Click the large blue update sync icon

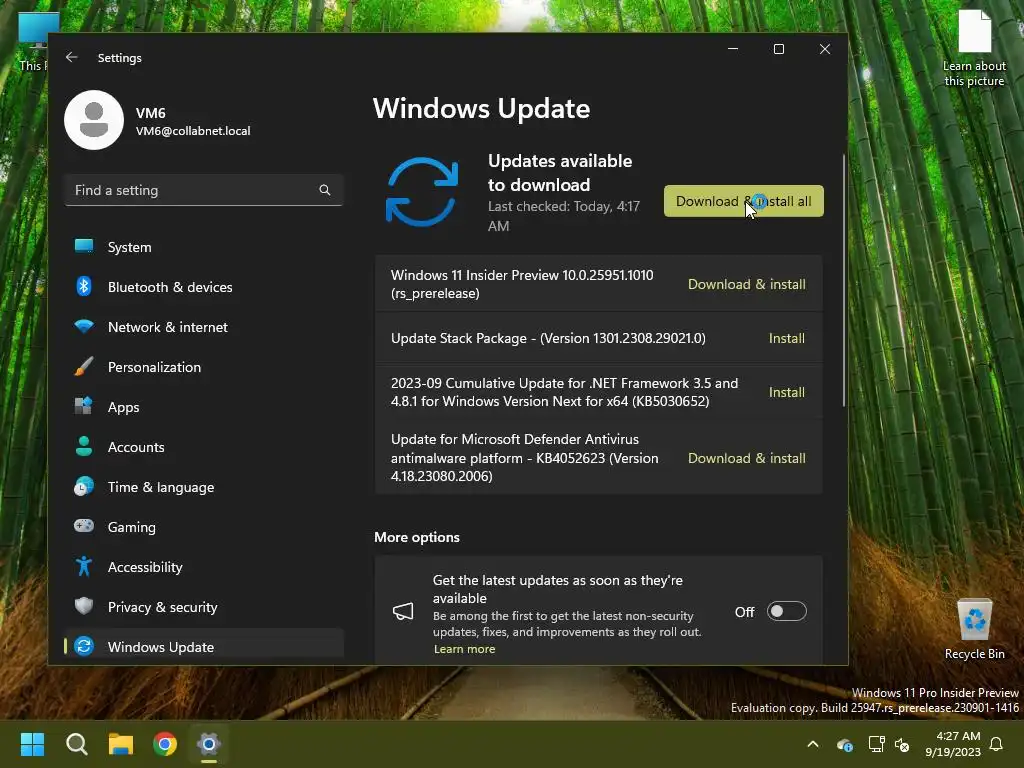point(422,192)
